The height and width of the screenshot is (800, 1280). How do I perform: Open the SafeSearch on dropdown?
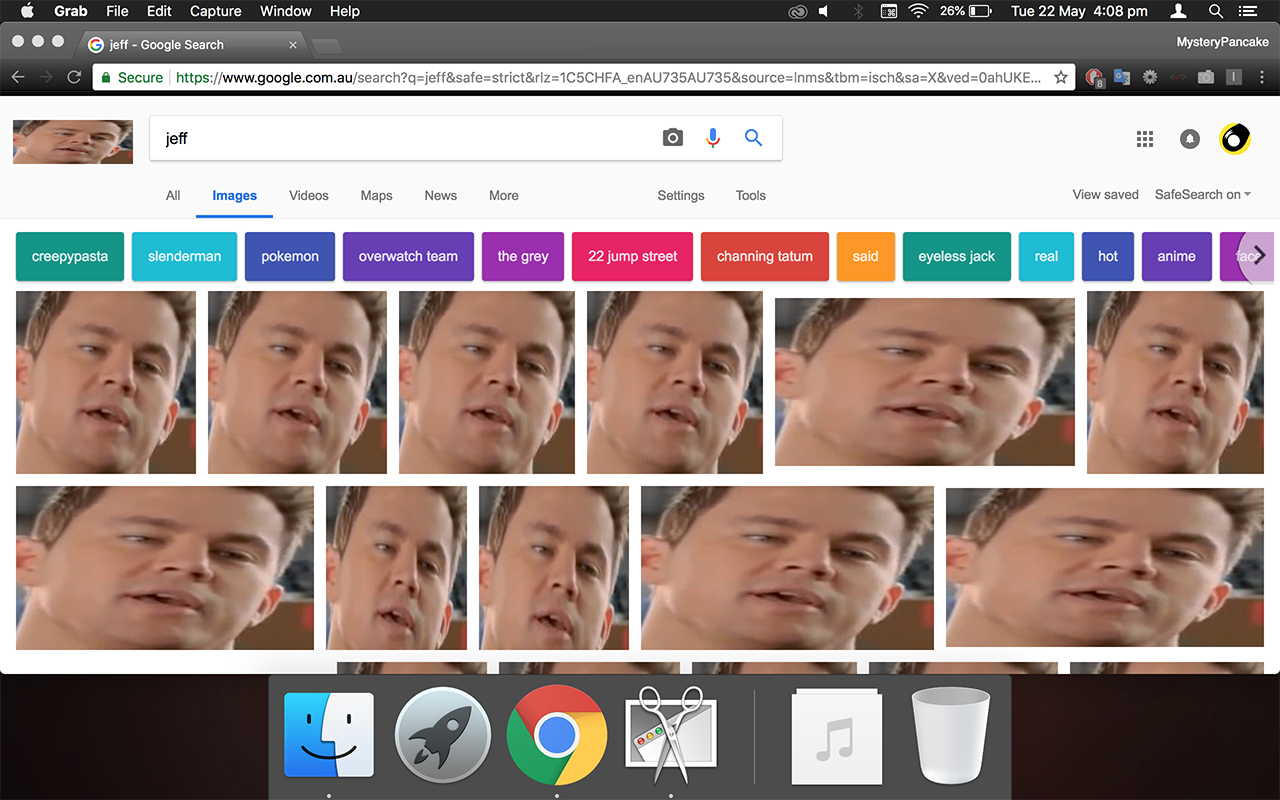click(x=1202, y=194)
